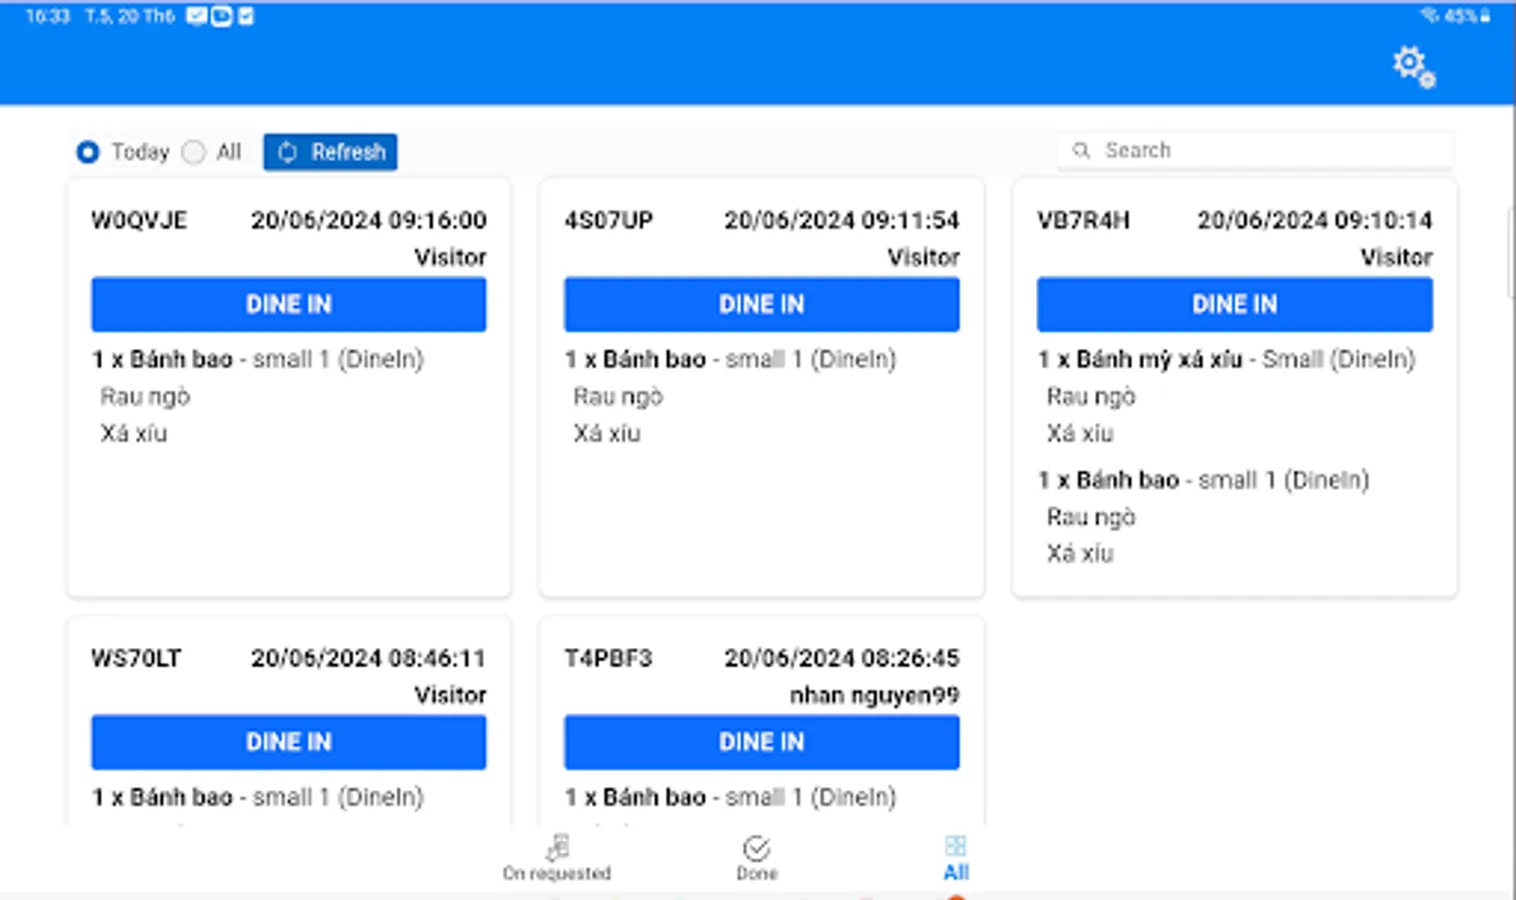Screen dimensions: 1516x900
Task: Select the All radio button filter
Action: coord(194,152)
